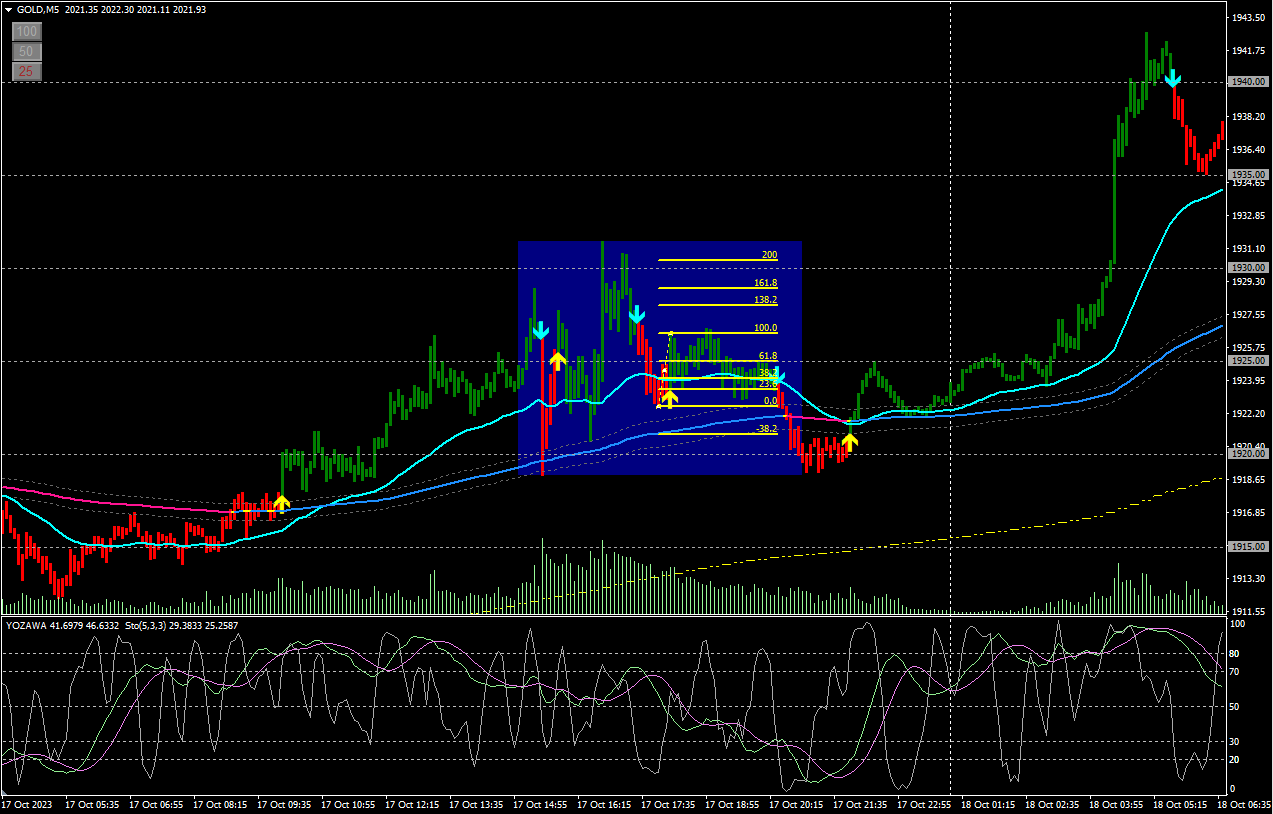The height and width of the screenshot is (814, 1273).
Task: Click the GOLD,M5 symbol label
Action: (x=38, y=9)
